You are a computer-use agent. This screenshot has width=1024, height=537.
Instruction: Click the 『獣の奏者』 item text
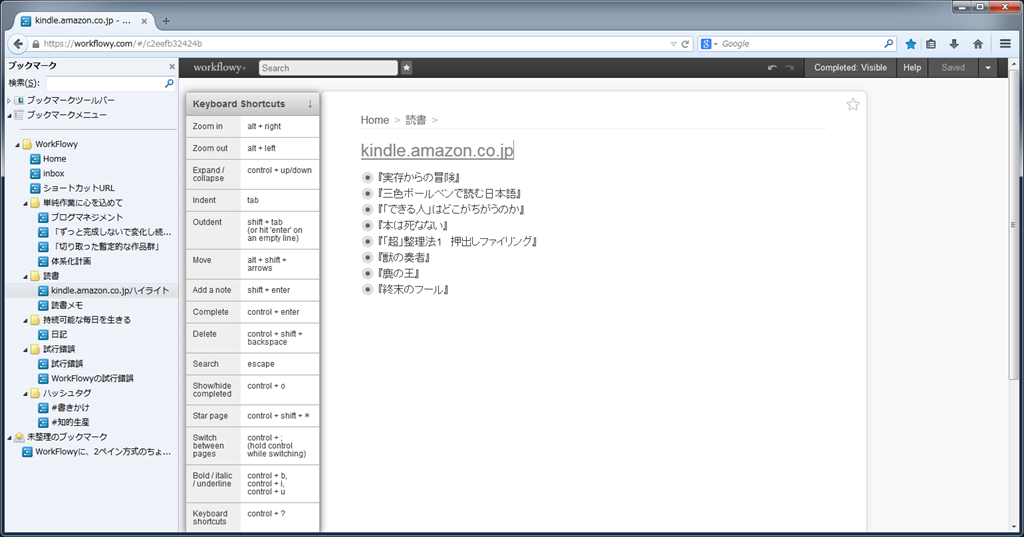click(x=404, y=257)
